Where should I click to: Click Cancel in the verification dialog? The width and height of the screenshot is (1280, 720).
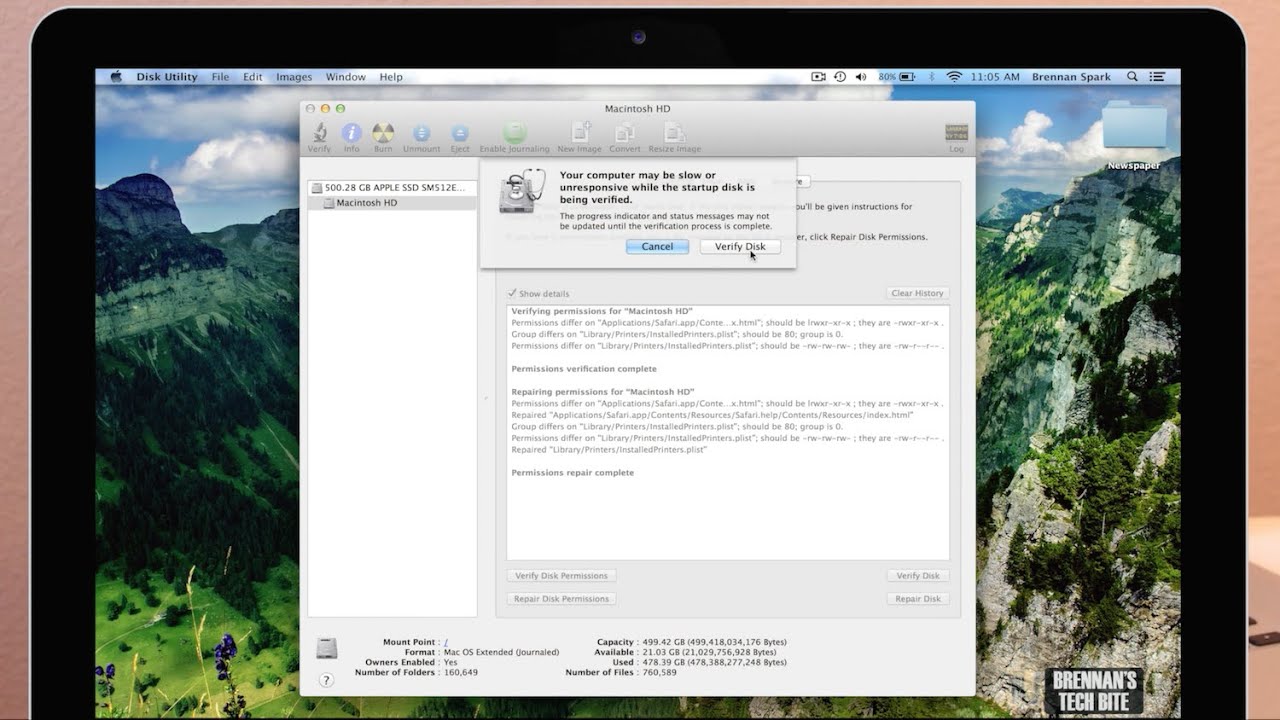[x=657, y=246]
